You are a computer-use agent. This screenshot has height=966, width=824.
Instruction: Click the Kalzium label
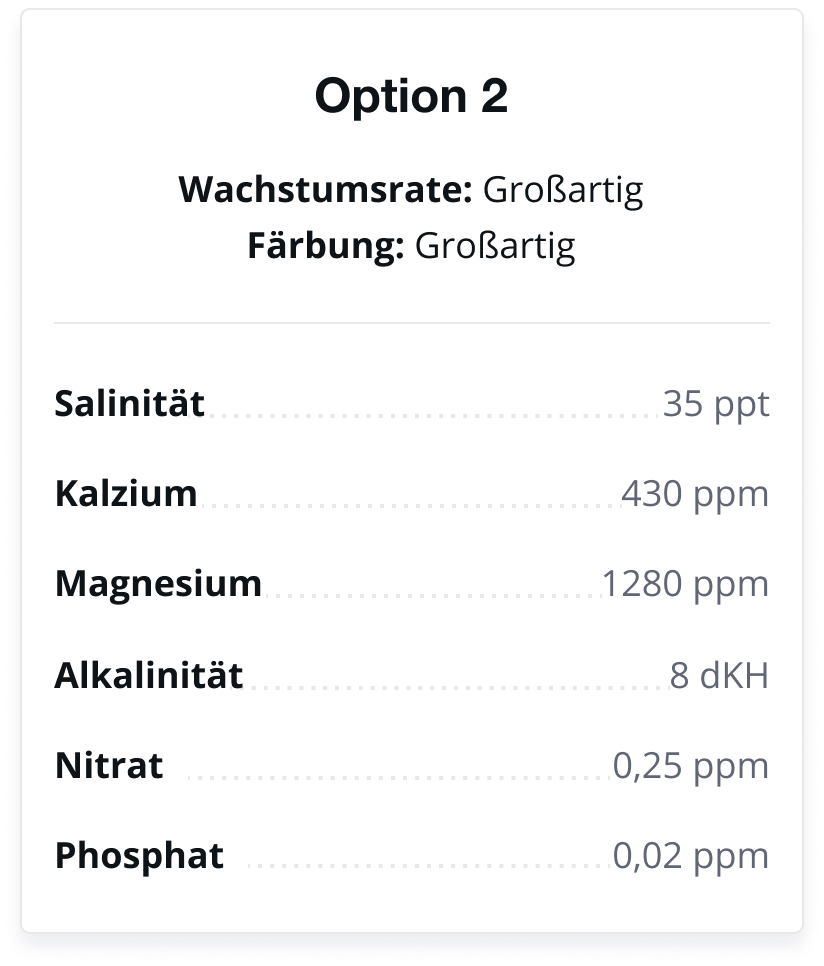(126, 493)
